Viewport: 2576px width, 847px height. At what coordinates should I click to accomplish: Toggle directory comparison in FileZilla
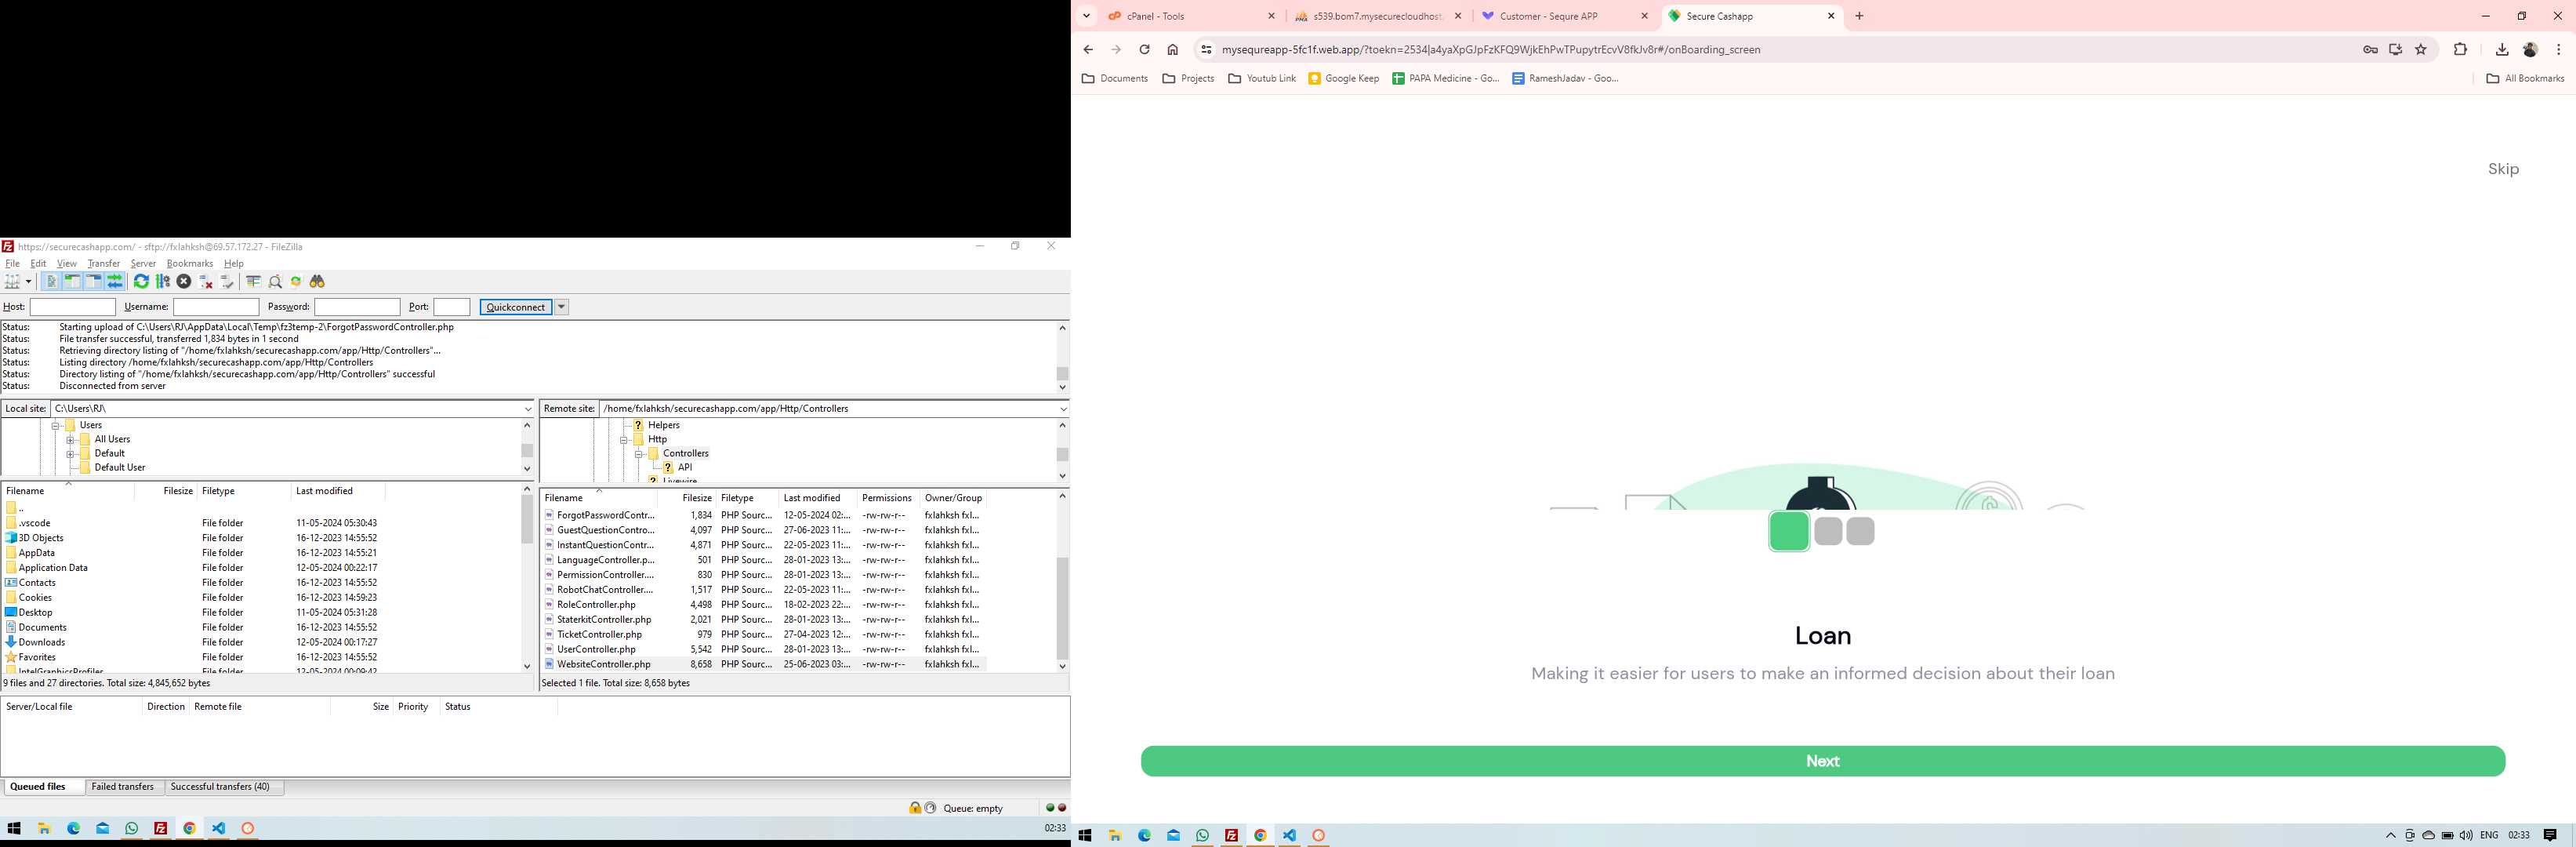(276, 282)
